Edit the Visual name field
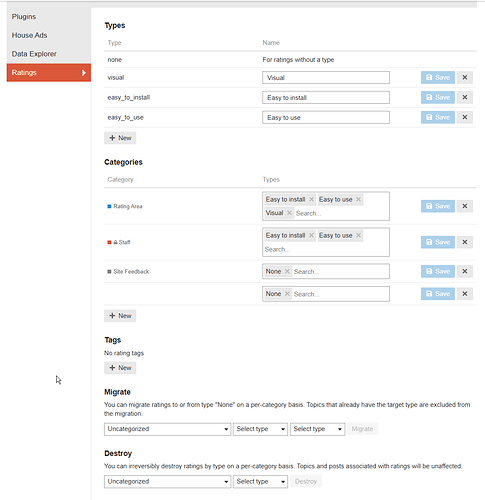This screenshot has width=485, height=500. (326, 78)
